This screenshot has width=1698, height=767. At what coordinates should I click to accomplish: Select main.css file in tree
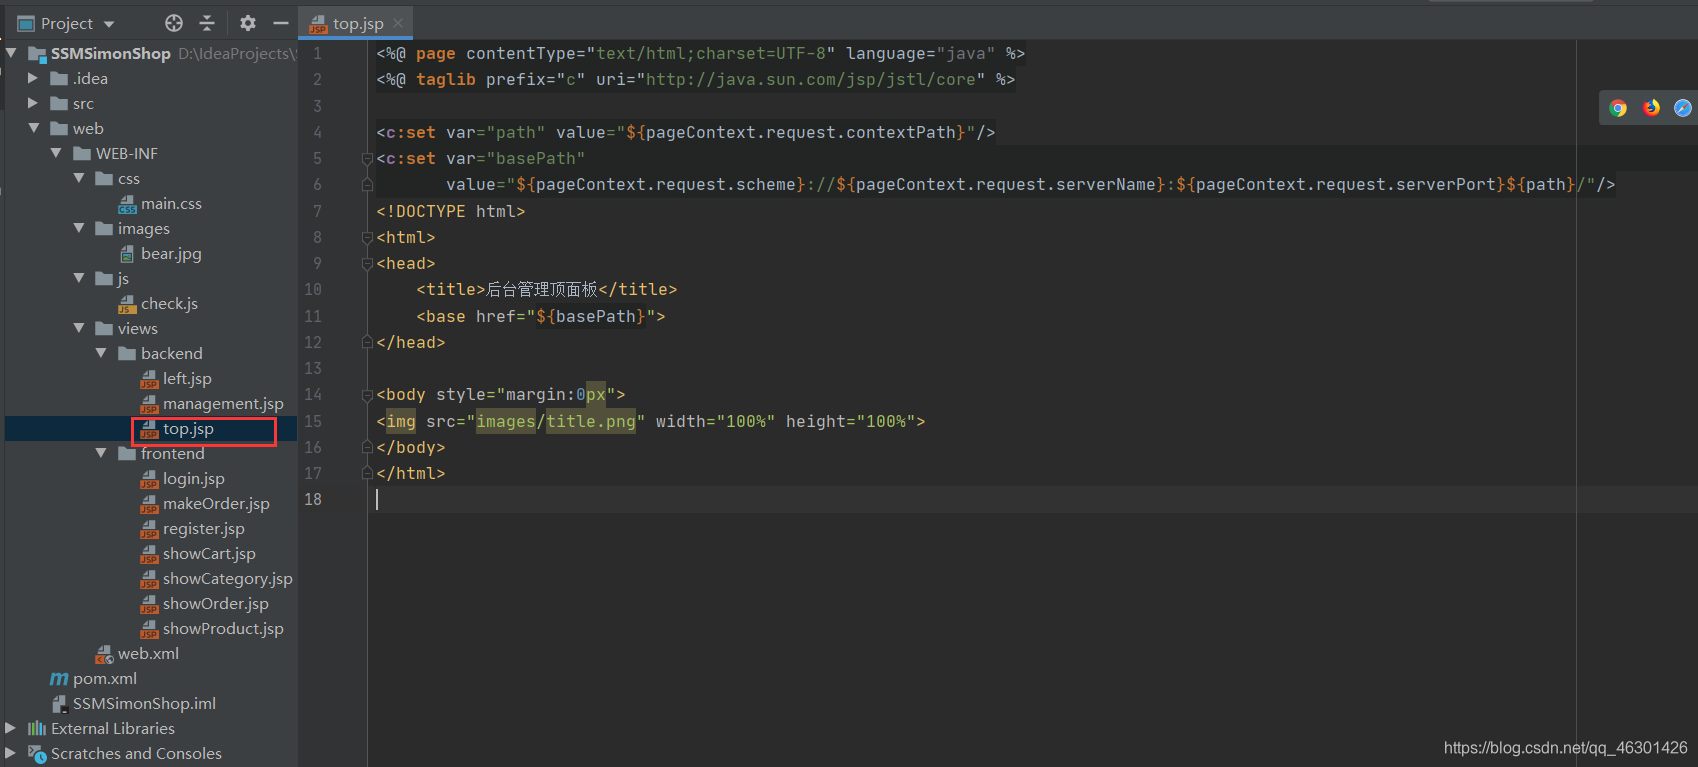(160, 203)
